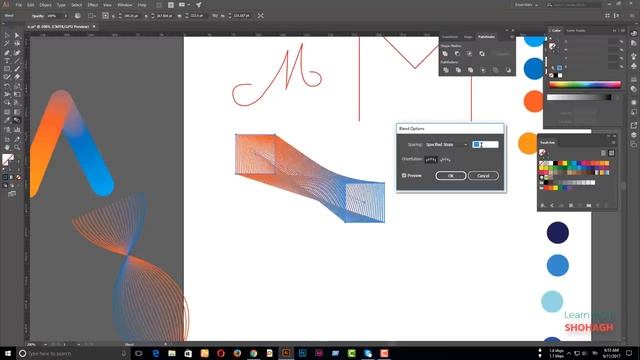
Task: Open the Select menu
Action: point(76,5)
